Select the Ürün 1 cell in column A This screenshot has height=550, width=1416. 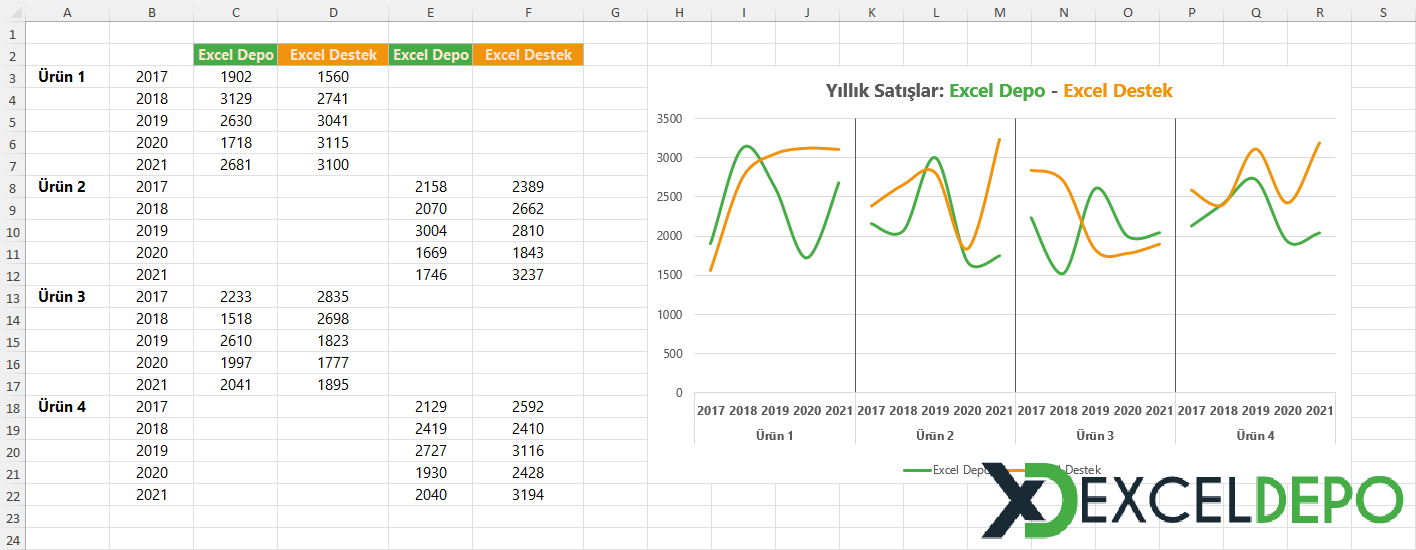point(67,77)
